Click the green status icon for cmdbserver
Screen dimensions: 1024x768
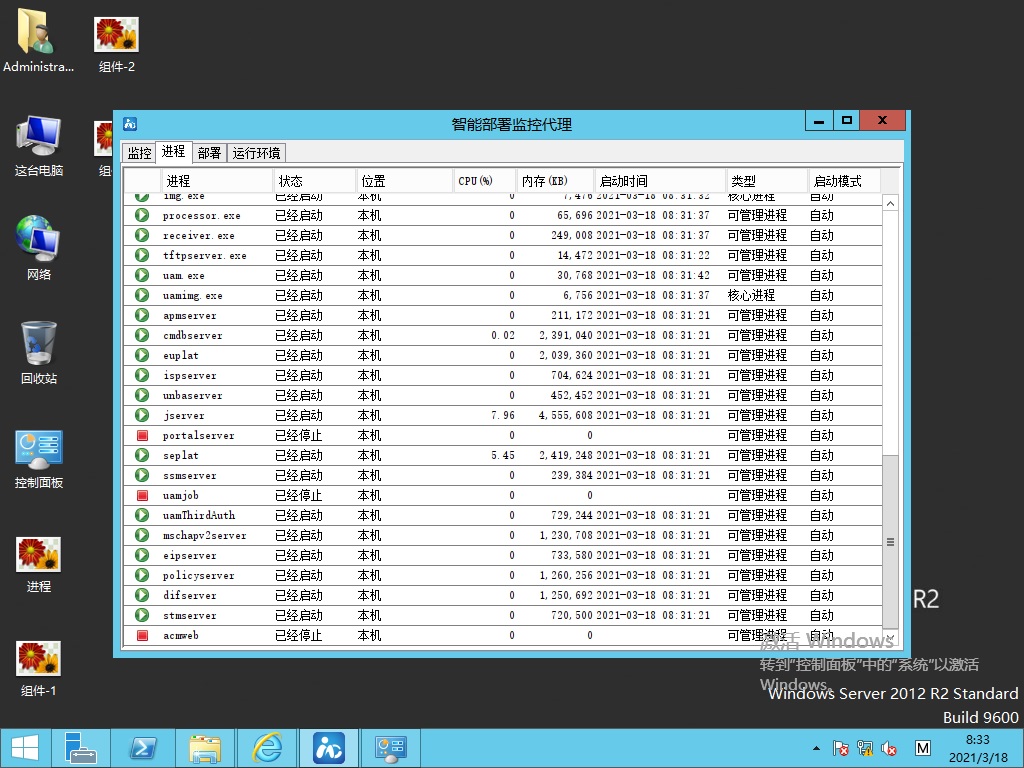(142, 335)
